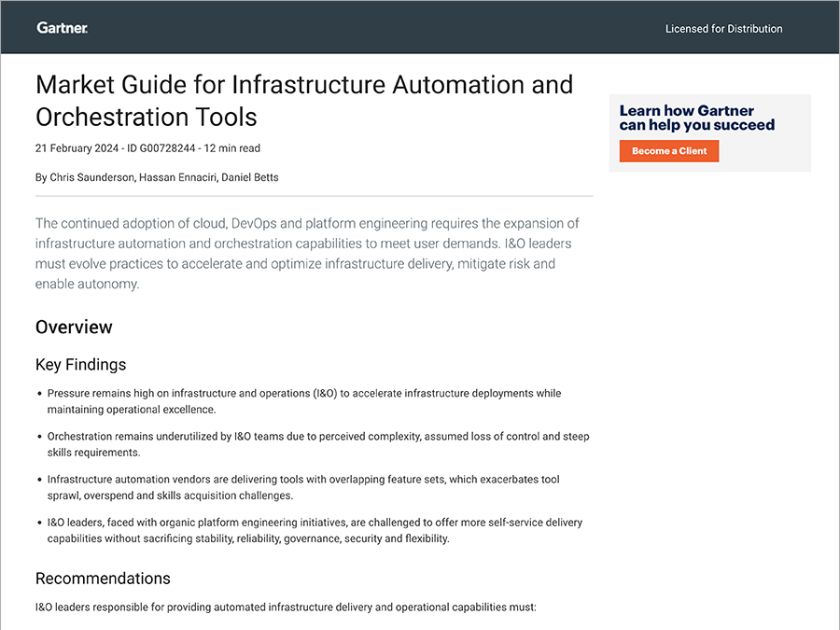The height and width of the screenshot is (630, 840).
Task: Click the Market Guide report title
Action: [304, 101]
